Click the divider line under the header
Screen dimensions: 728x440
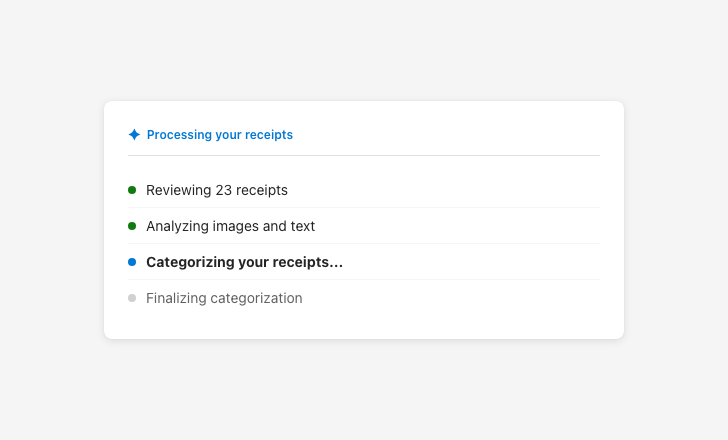coord(364,156)
